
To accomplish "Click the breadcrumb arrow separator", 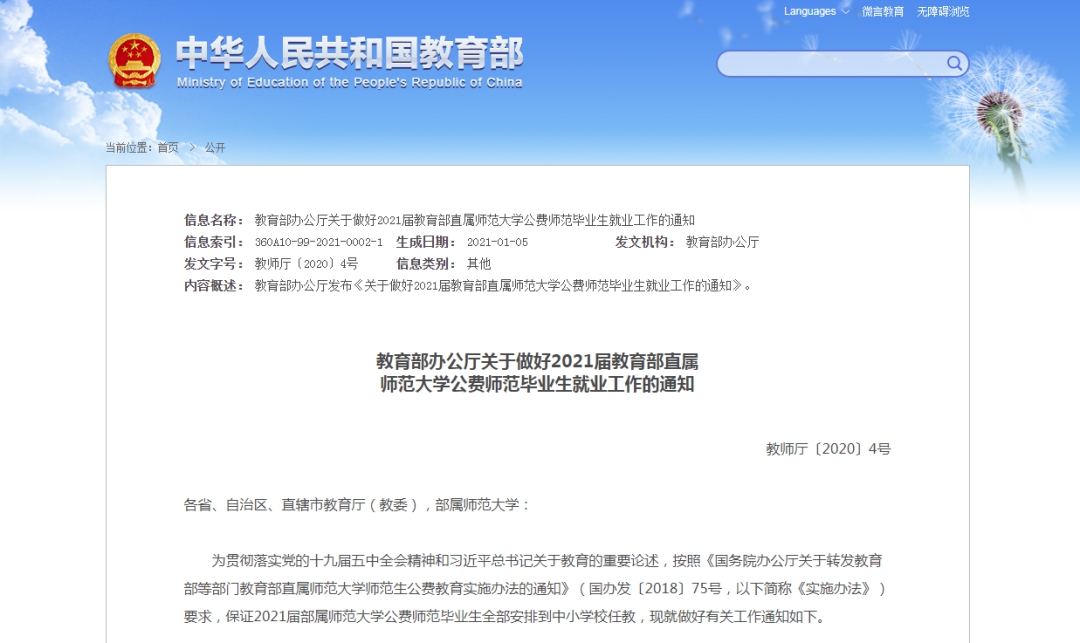I will pyautogui.click(x=192, y=147).
